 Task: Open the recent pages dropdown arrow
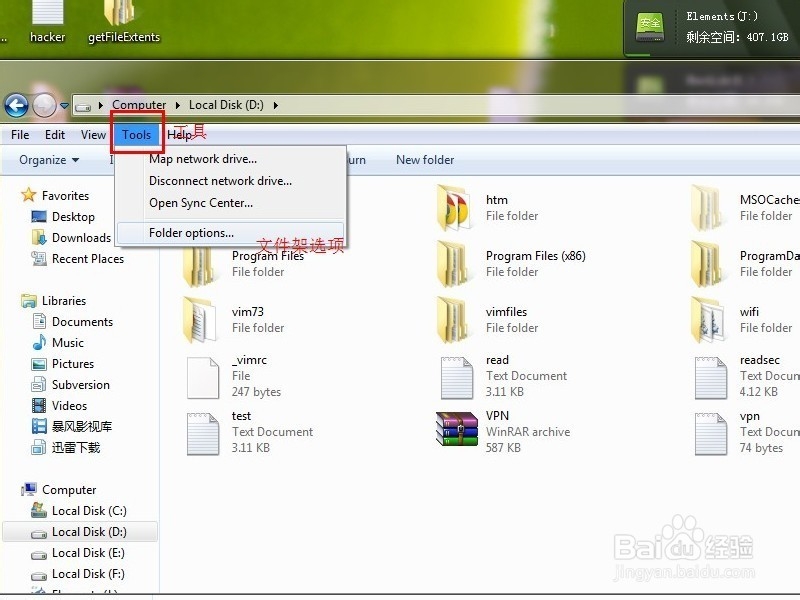[x=64, y=106]
